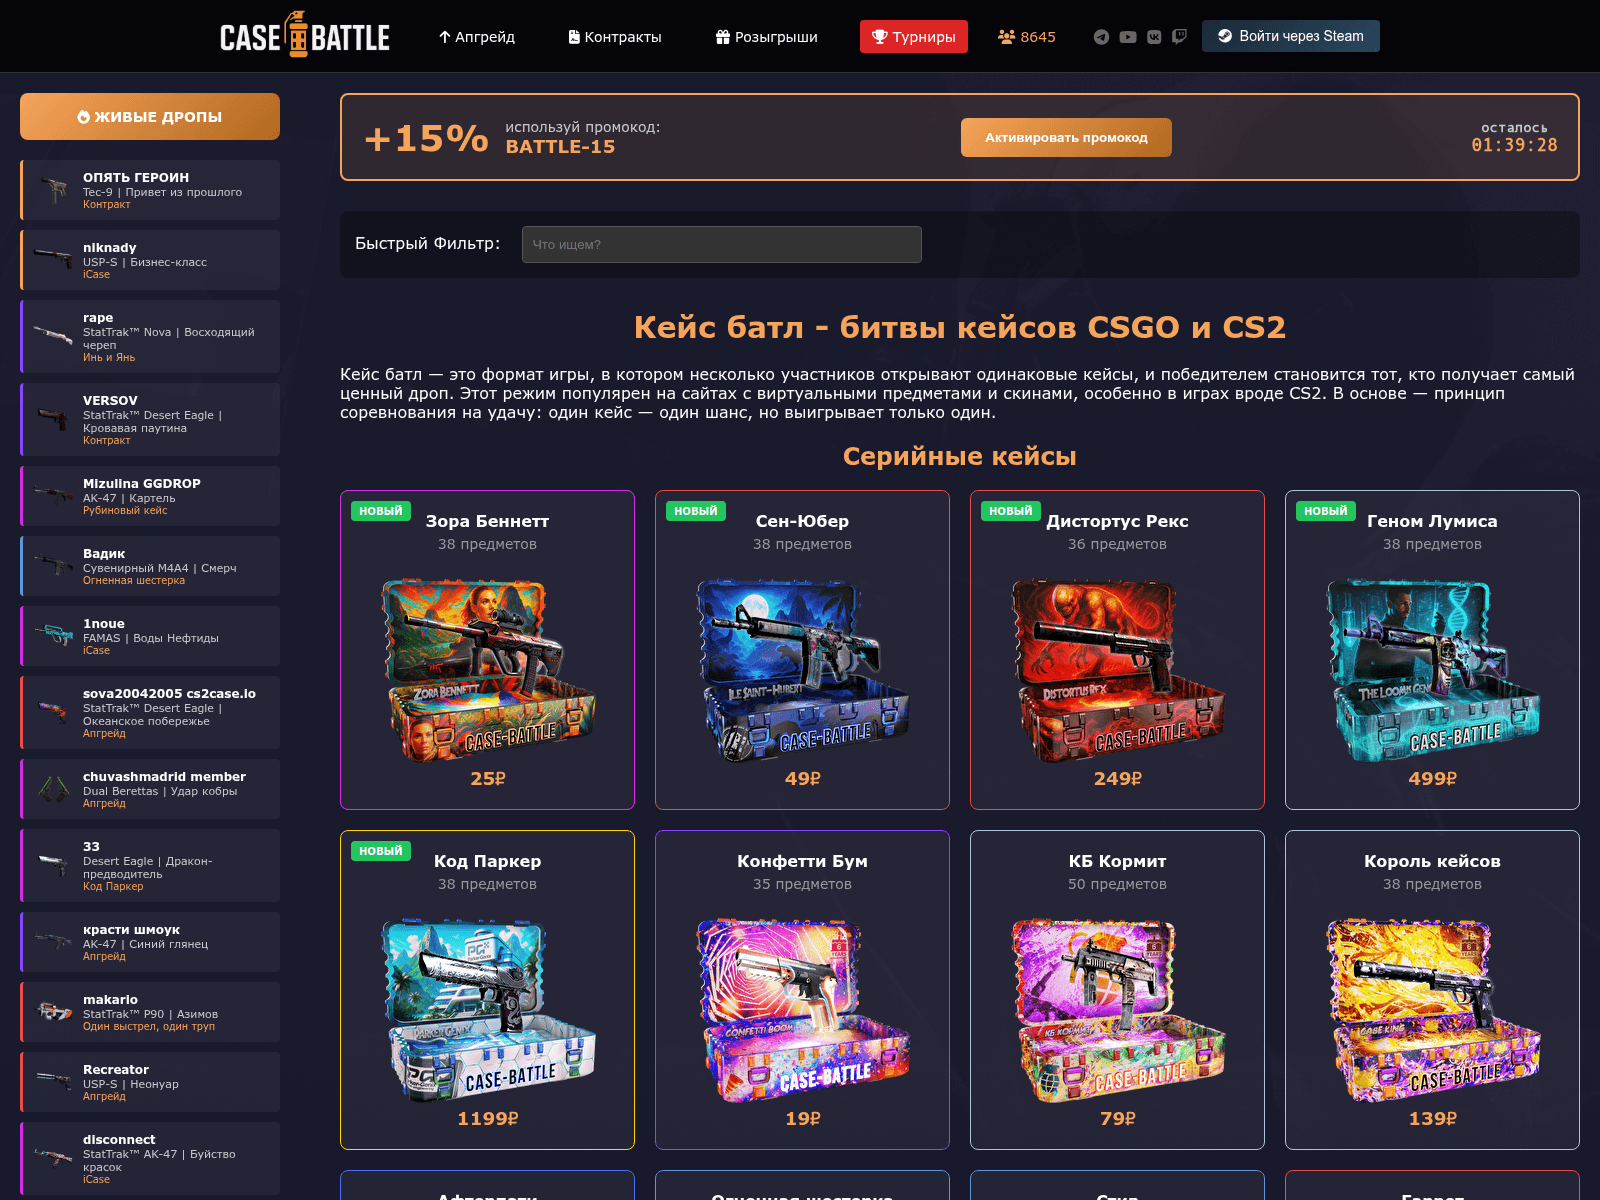1600x1200 pixels.
Task: Click the Живые дропы button
Action: 150,117
